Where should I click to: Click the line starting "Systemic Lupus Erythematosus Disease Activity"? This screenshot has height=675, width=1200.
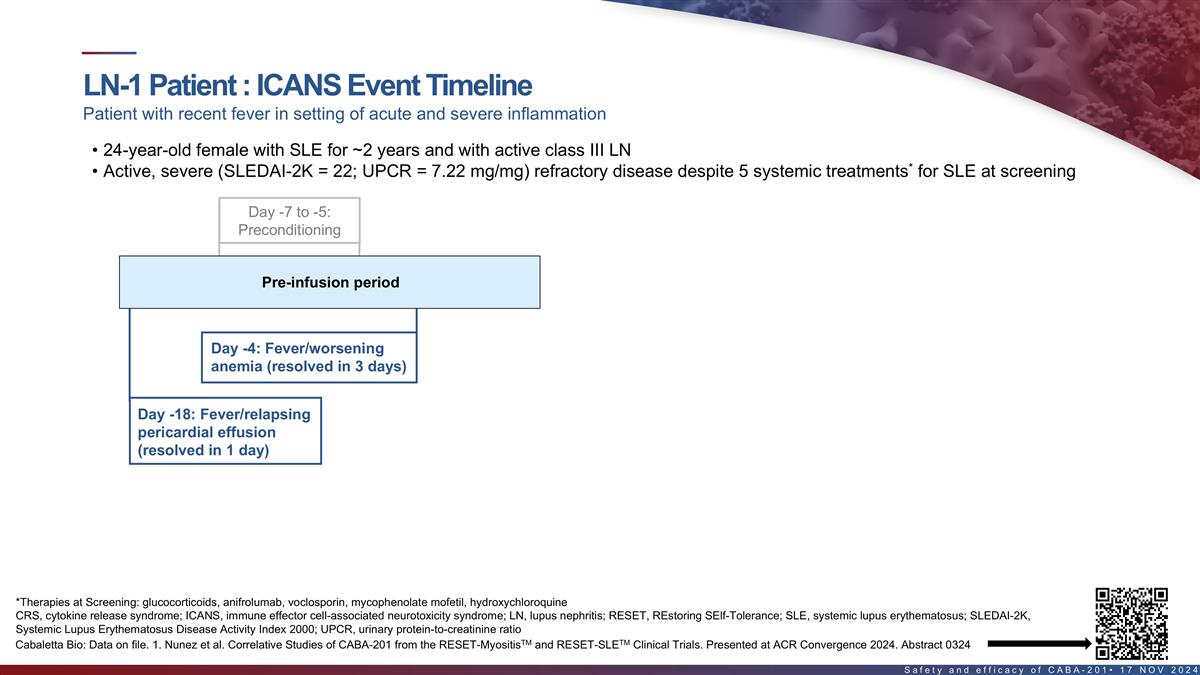[x=268, y=630]
